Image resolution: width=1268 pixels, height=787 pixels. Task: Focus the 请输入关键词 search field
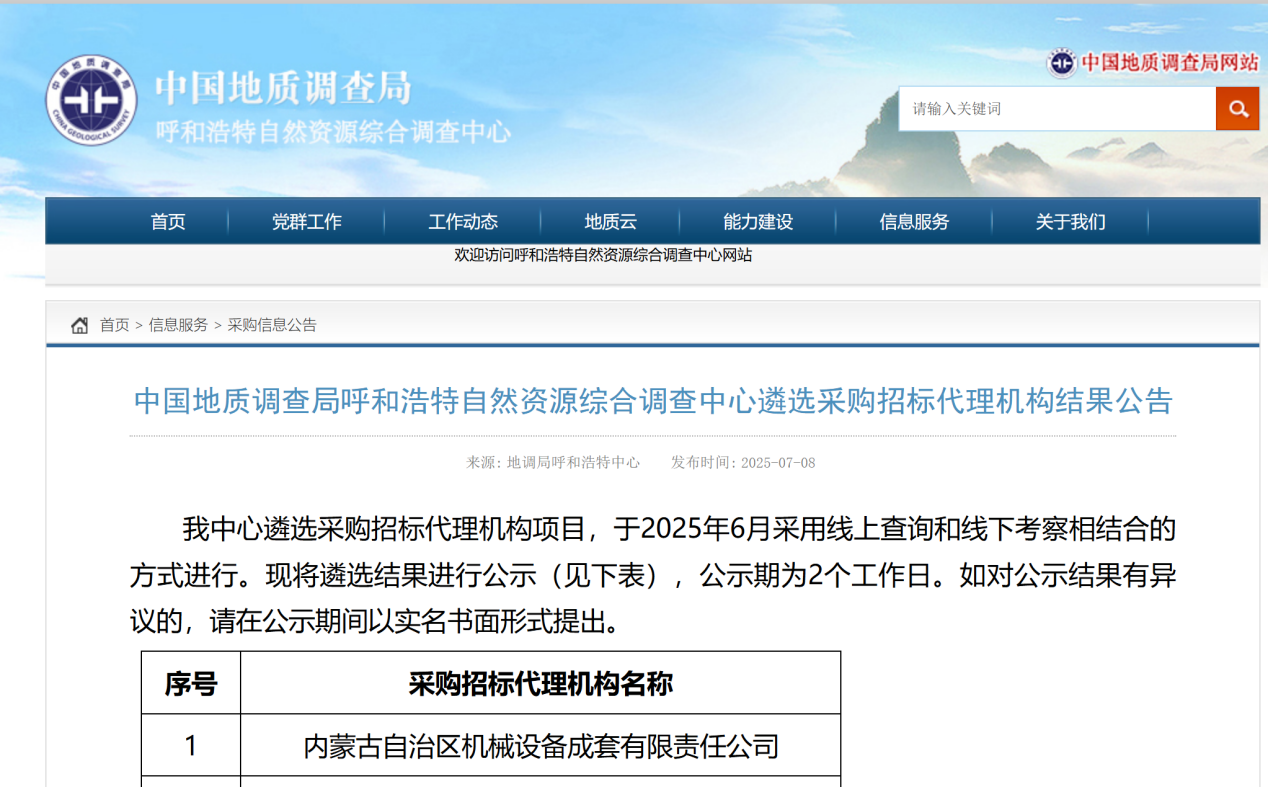pos(1056,109)
